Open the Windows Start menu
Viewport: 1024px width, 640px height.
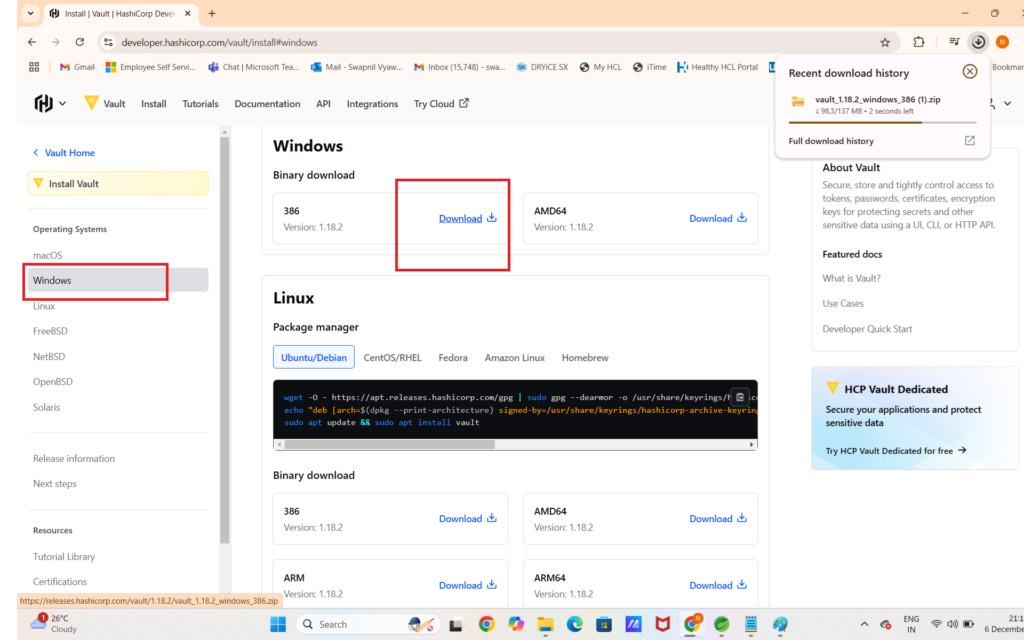(x=278, y=624)
